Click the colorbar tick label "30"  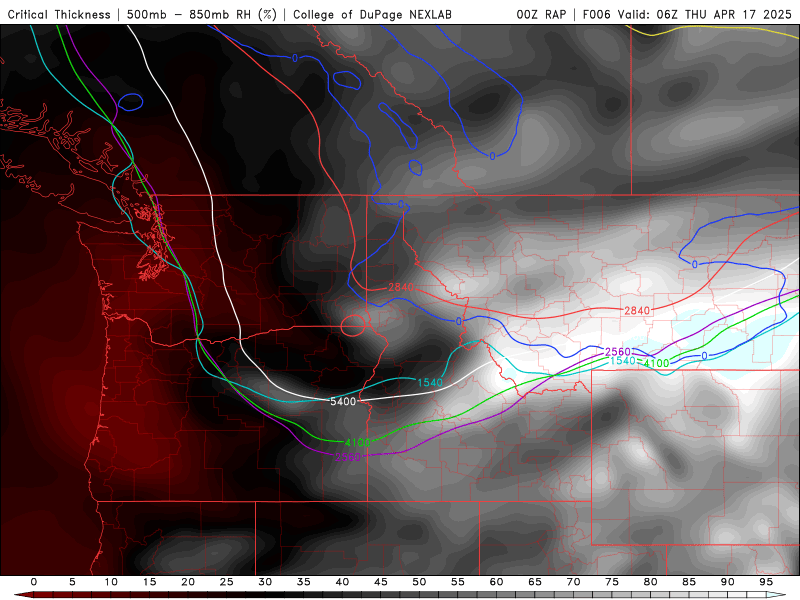265,582
